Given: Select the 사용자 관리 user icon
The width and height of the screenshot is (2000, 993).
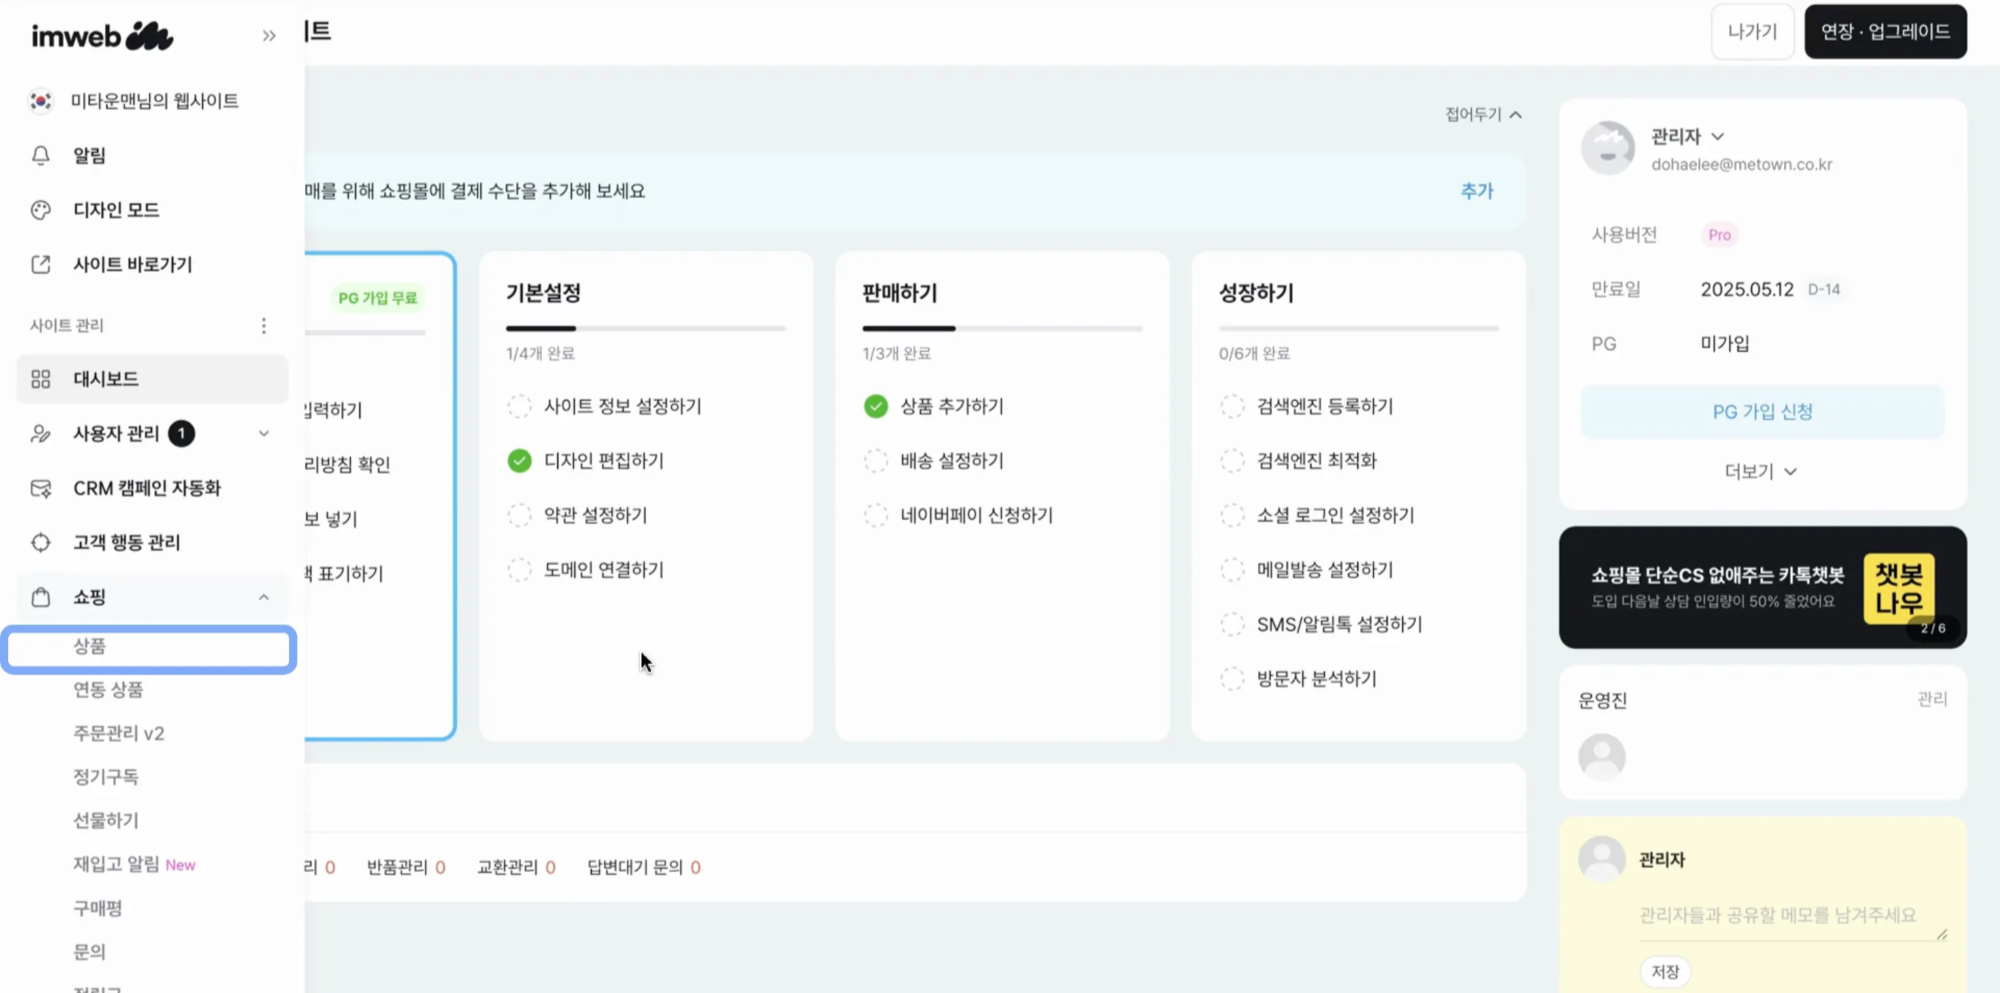Looking at the screenshot, I should pyautogui.click(x=40, y=433).
